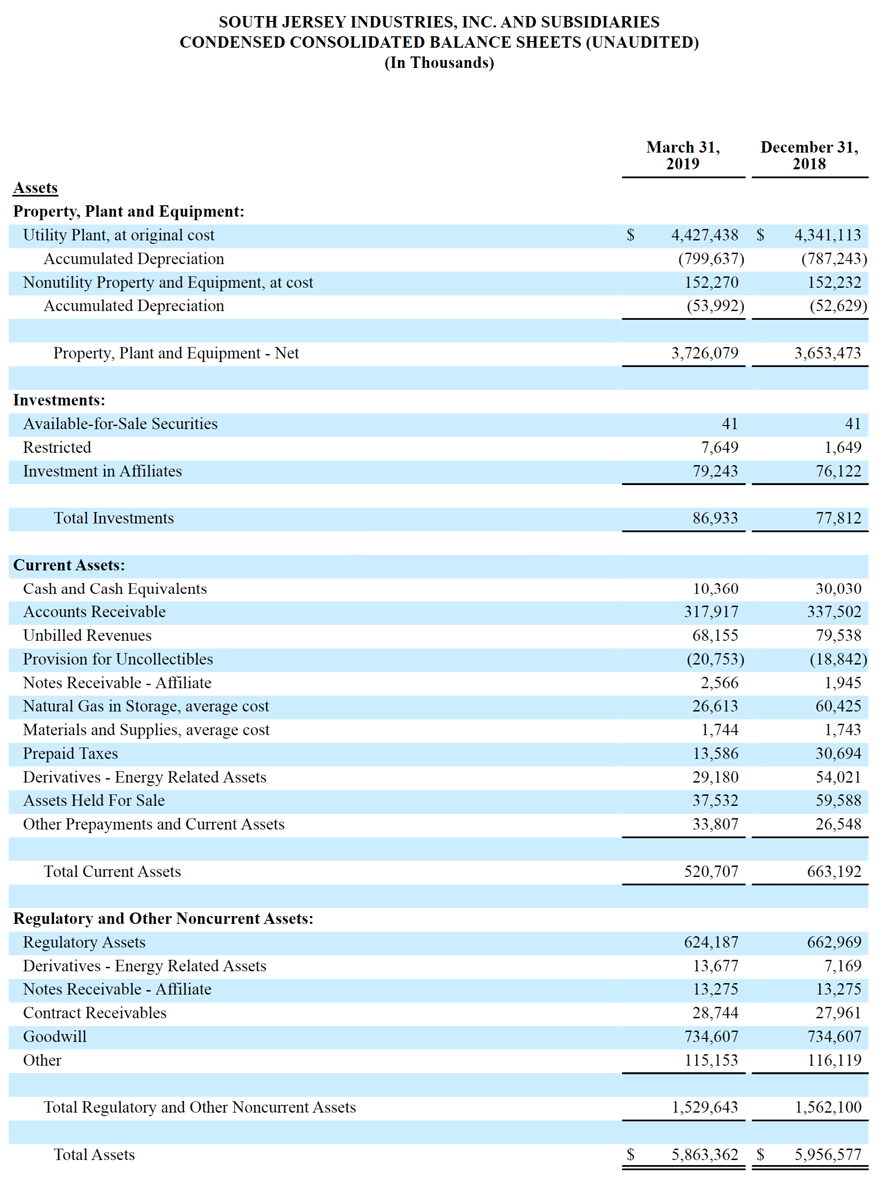Select the 'Utility Plant, at original cost' row label

click(x=118, y=235)
